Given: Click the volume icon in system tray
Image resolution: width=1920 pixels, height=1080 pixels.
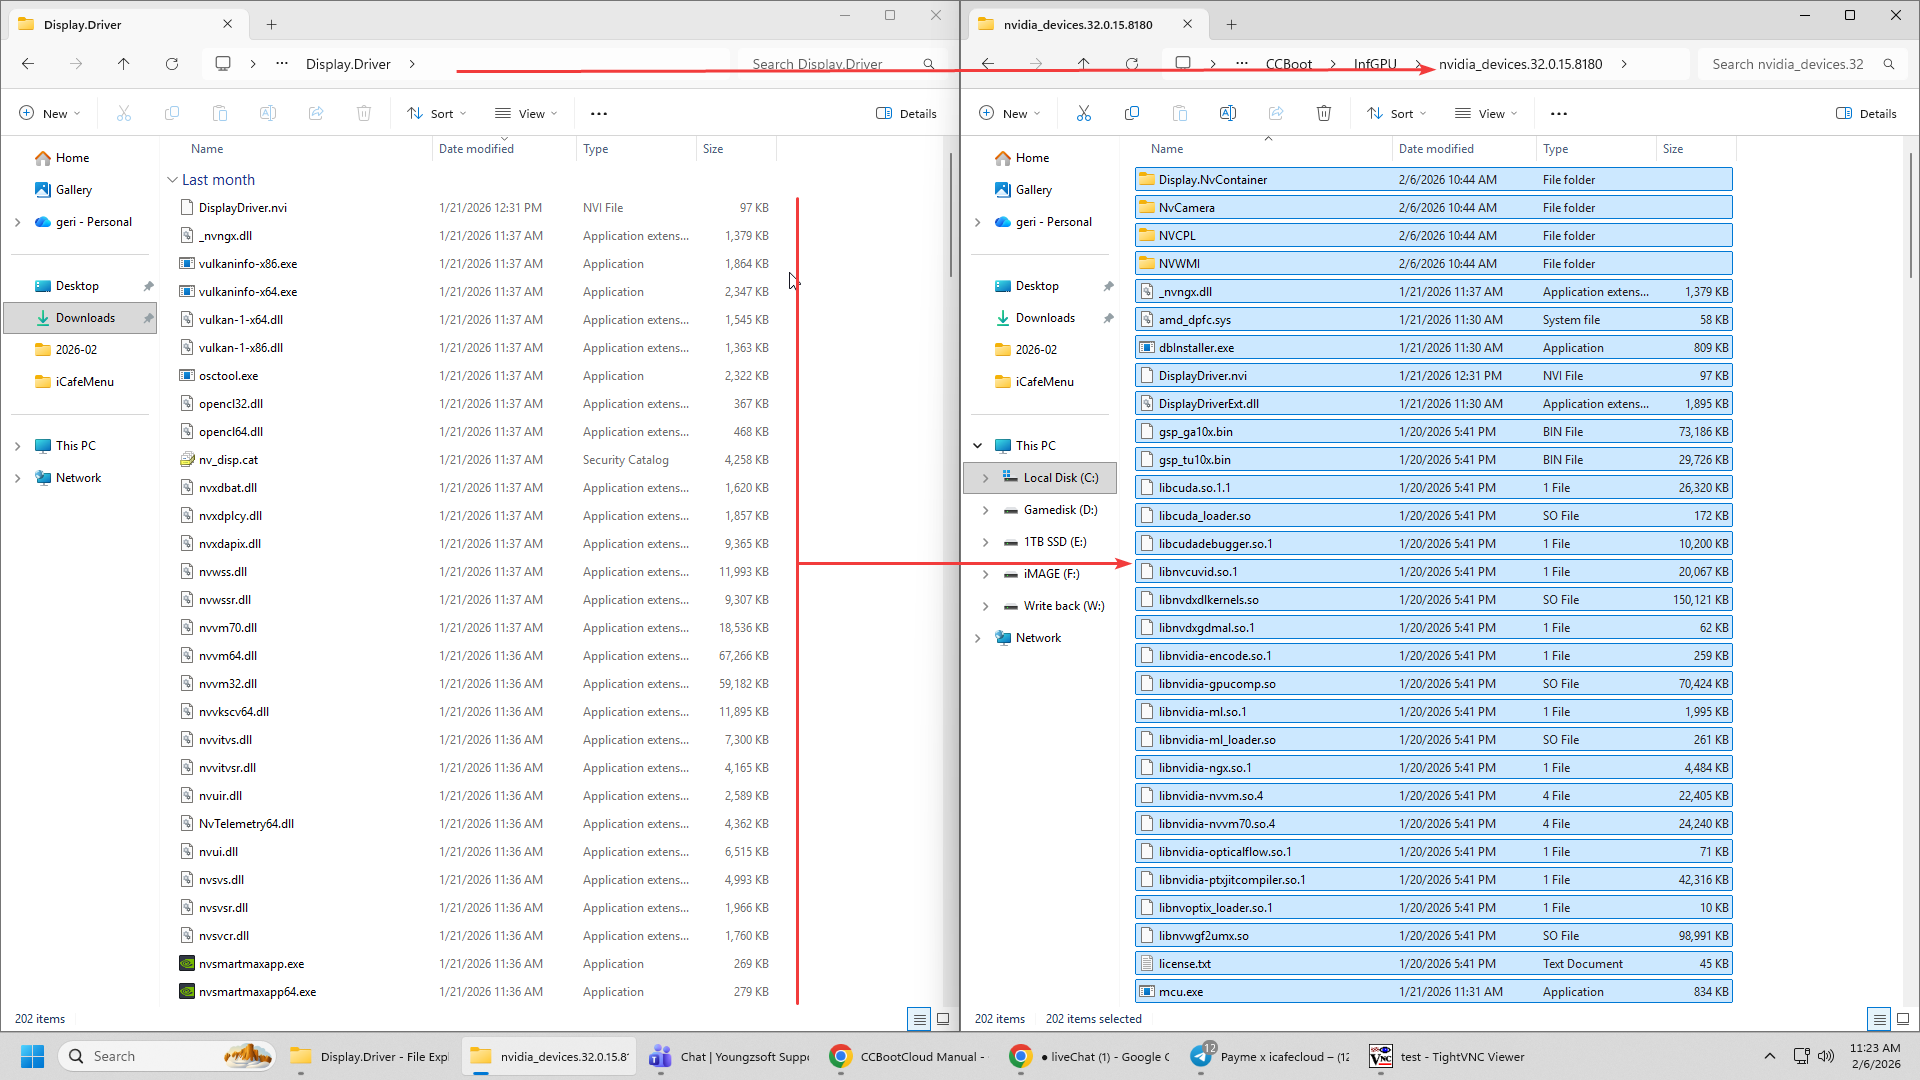Looking at the screenshot, I should point(1826,1056).
